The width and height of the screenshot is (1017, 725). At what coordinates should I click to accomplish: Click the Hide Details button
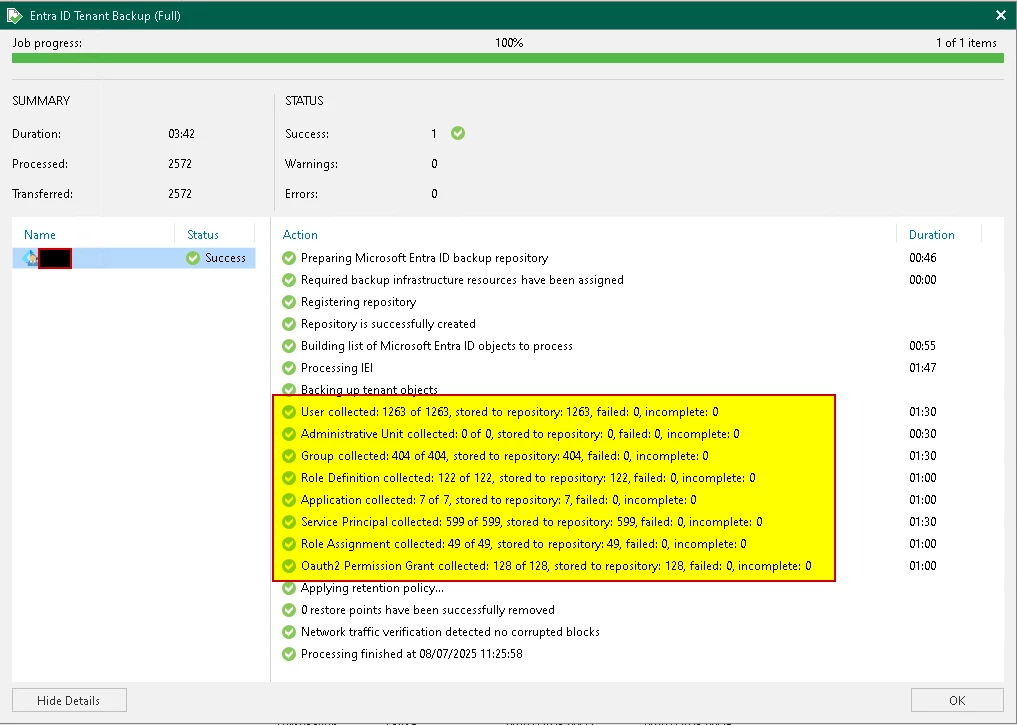[x=69, y=700]
